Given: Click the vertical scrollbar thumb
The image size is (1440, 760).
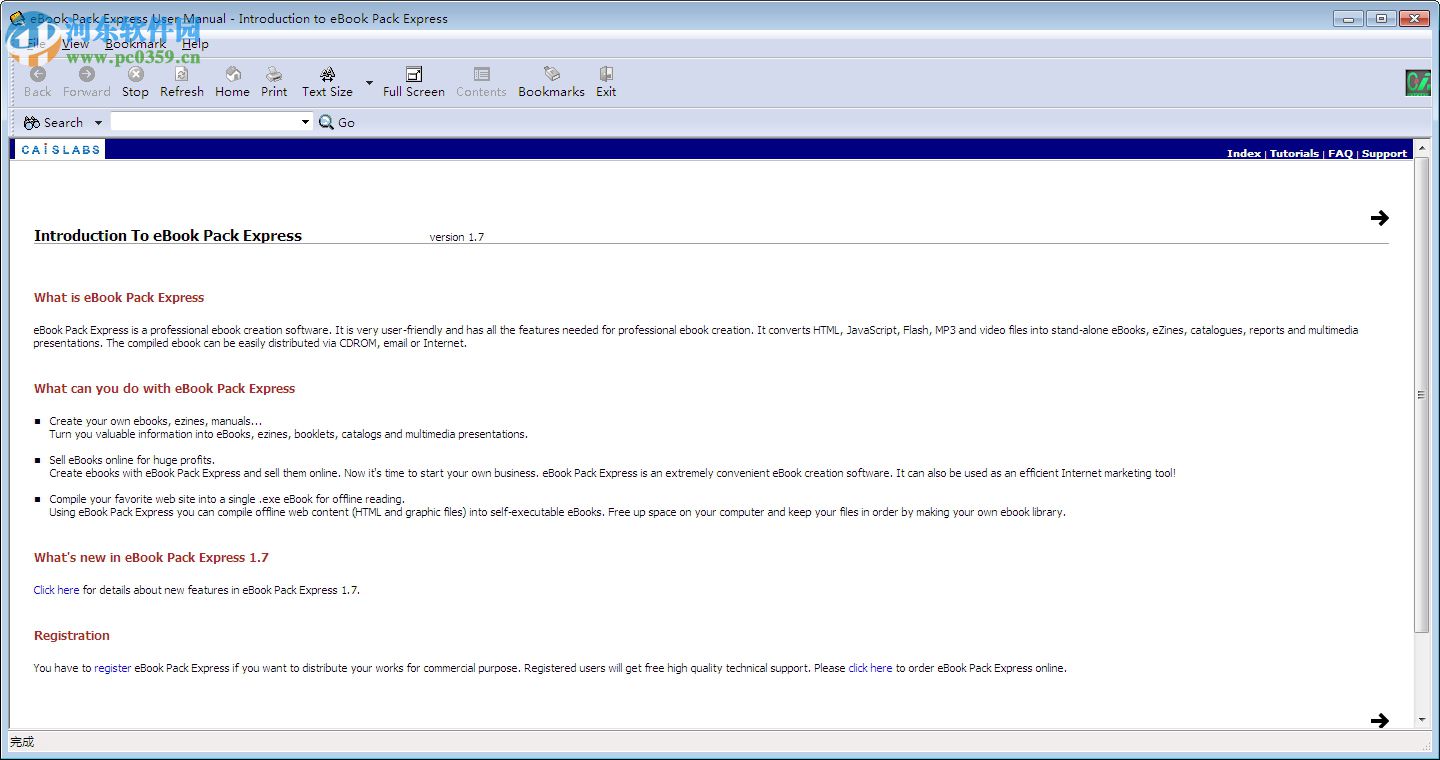Looking at the screenshot, I should point(1421,395).
